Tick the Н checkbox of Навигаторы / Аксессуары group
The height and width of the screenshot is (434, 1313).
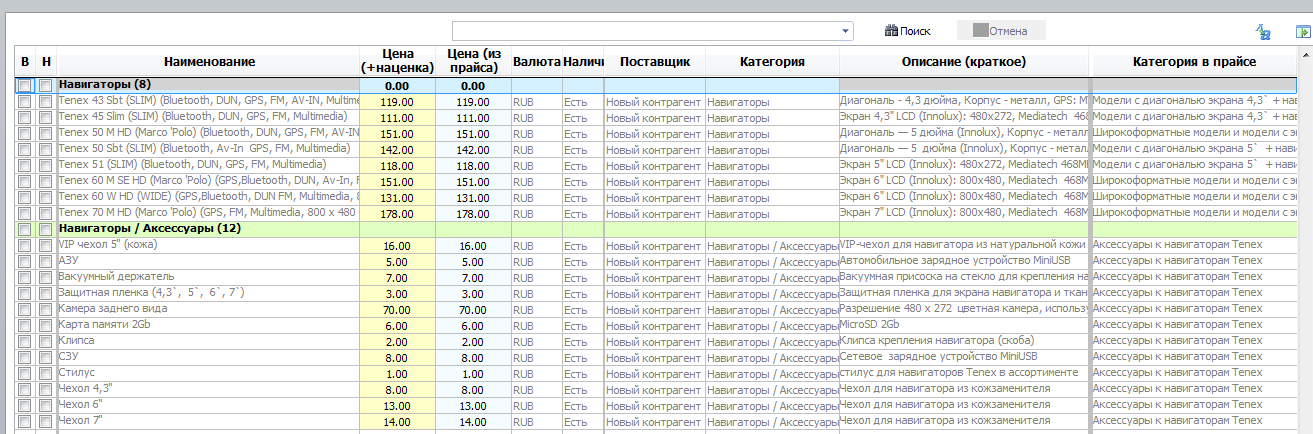click(x=45, y=229)
